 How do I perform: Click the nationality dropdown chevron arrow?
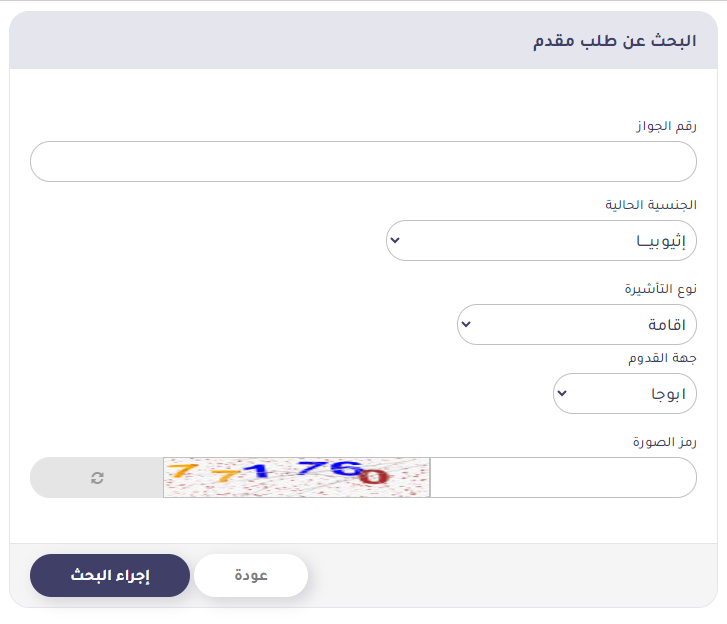tap(395, 241)
